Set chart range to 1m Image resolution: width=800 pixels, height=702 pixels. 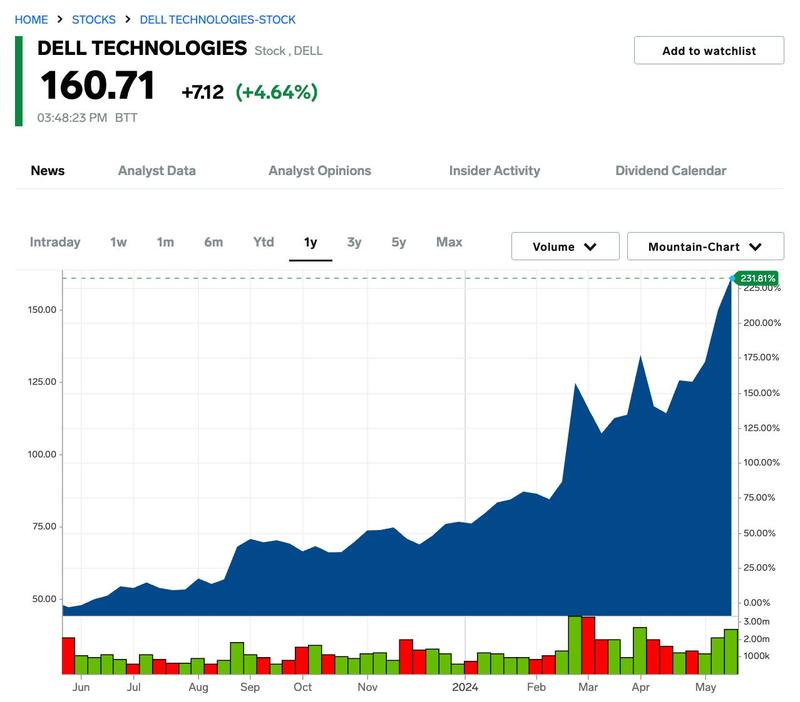click(x=165, y=242)
